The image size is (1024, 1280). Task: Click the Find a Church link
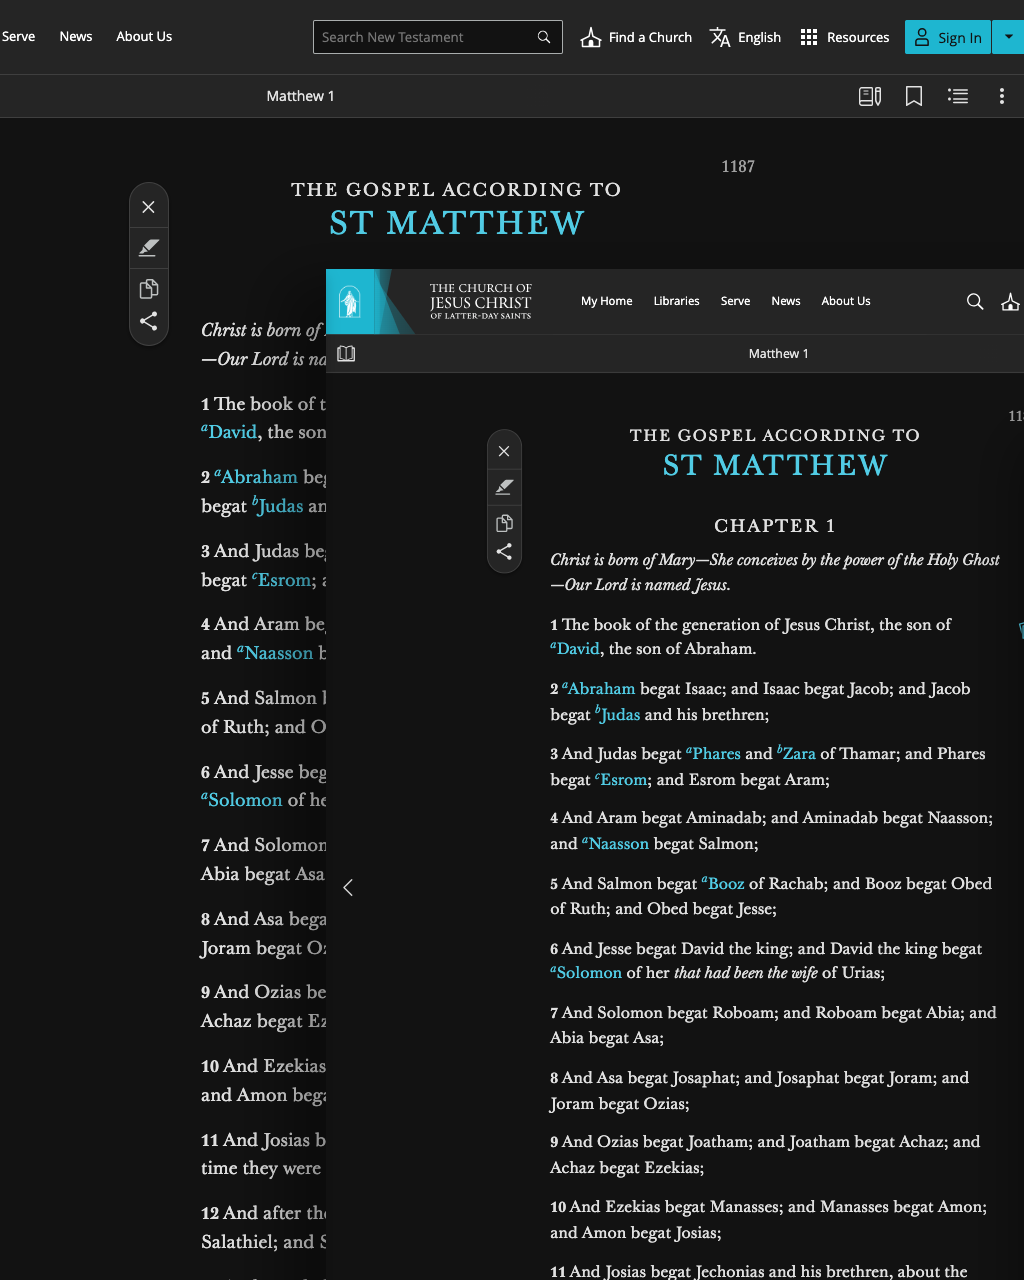pos(637,37)
